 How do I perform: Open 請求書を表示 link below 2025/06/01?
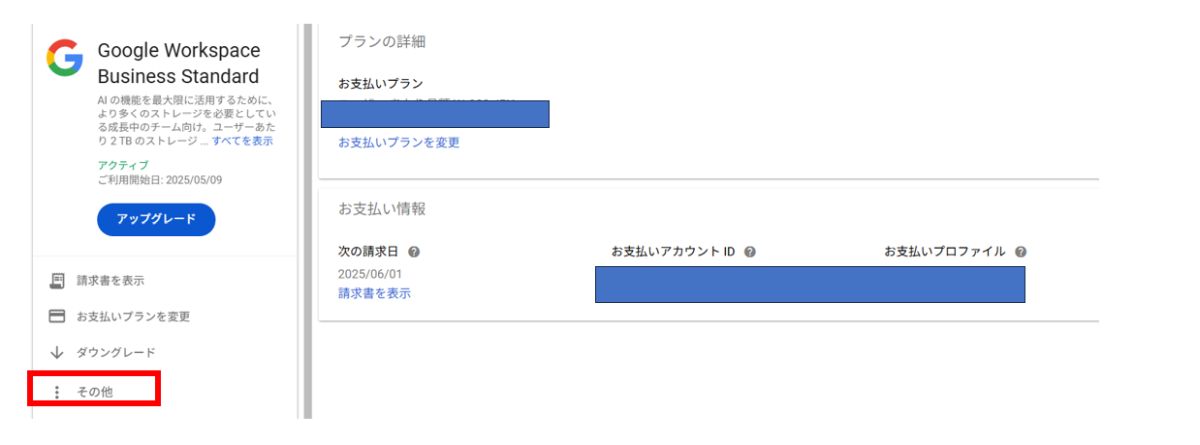click(374, 293)
